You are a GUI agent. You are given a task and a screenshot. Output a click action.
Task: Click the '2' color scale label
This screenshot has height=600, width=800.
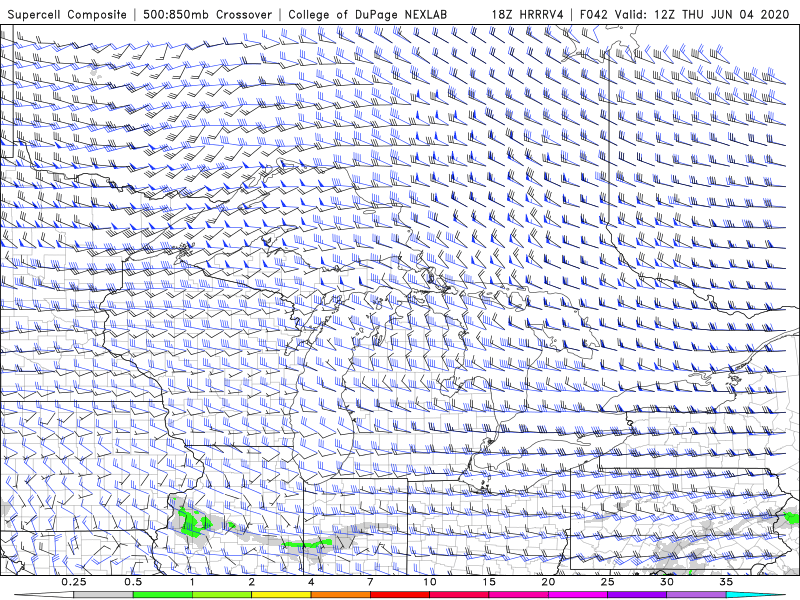point(252,582)
